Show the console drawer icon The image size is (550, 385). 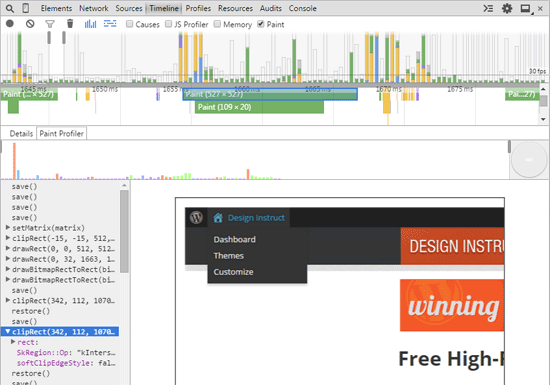tap(488, 8)
